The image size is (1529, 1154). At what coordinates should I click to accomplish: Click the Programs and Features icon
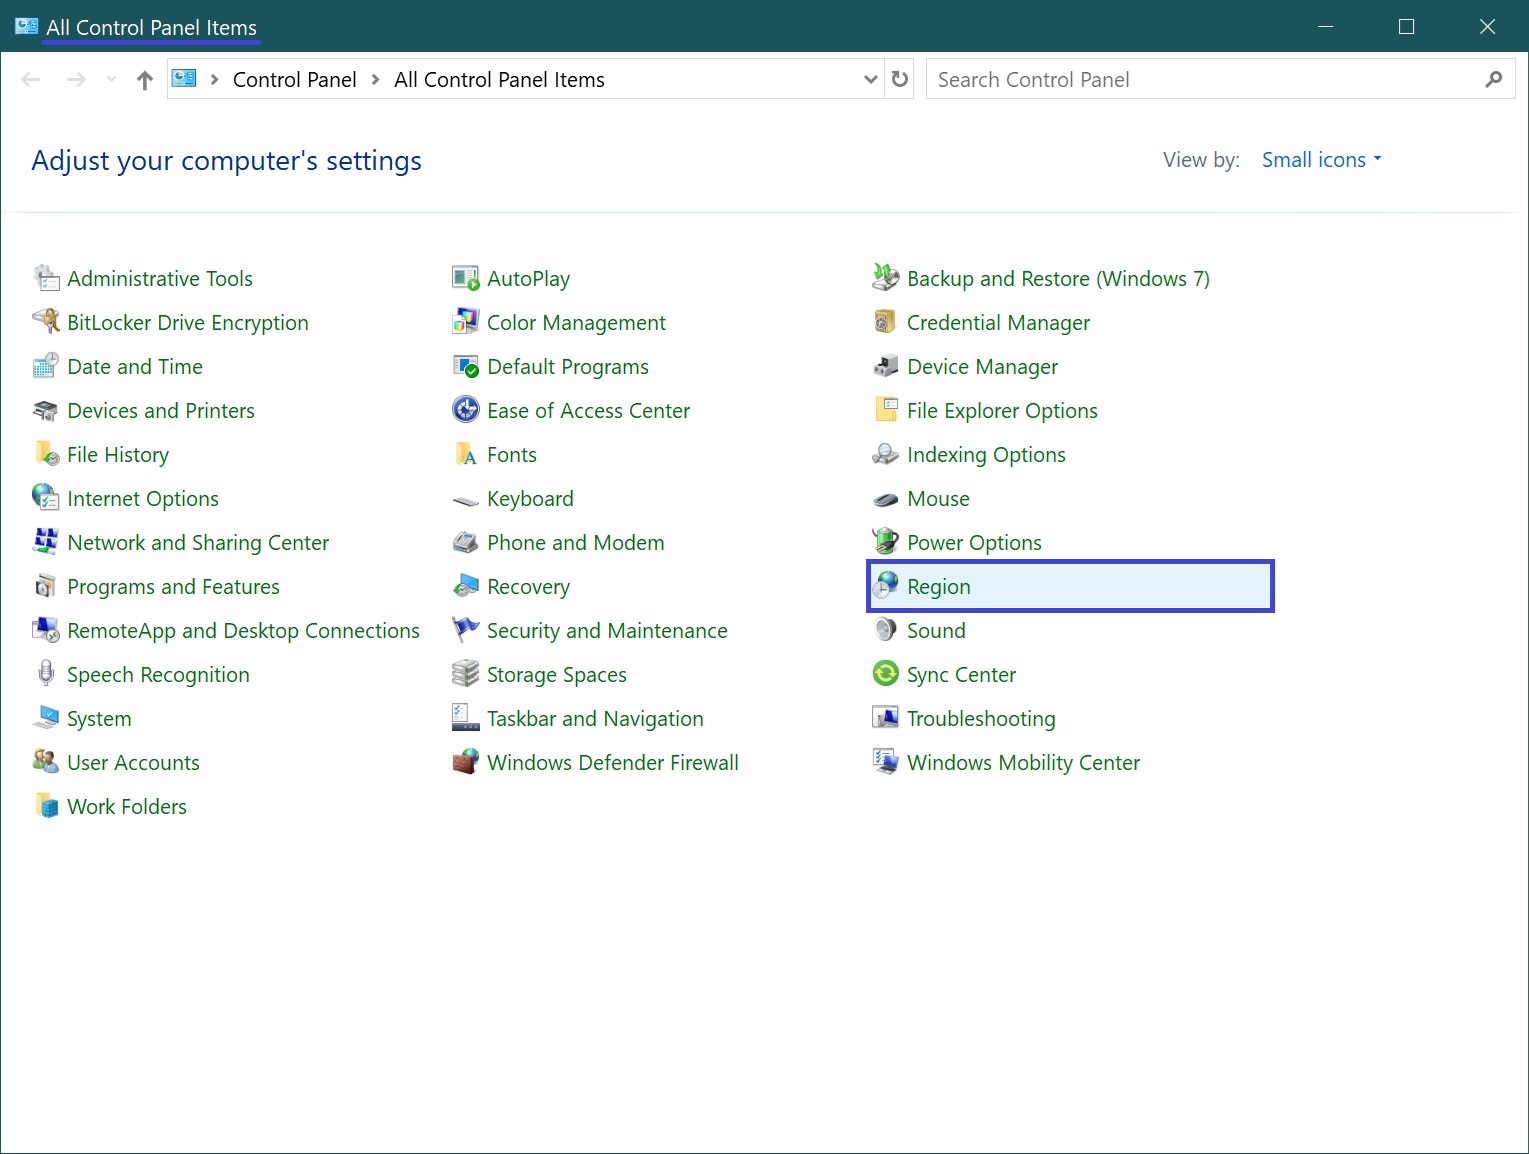pos(46,586)
